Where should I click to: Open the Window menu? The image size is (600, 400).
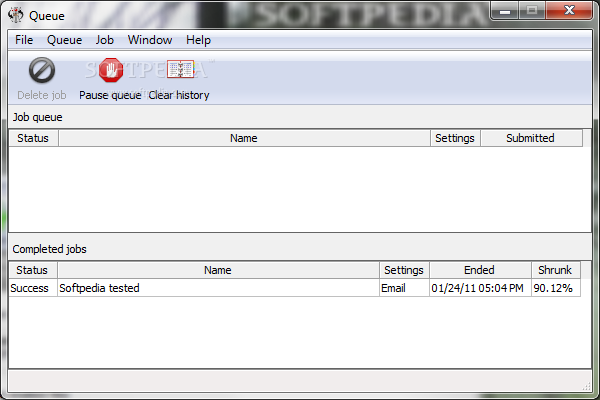(x=150, y=40)
